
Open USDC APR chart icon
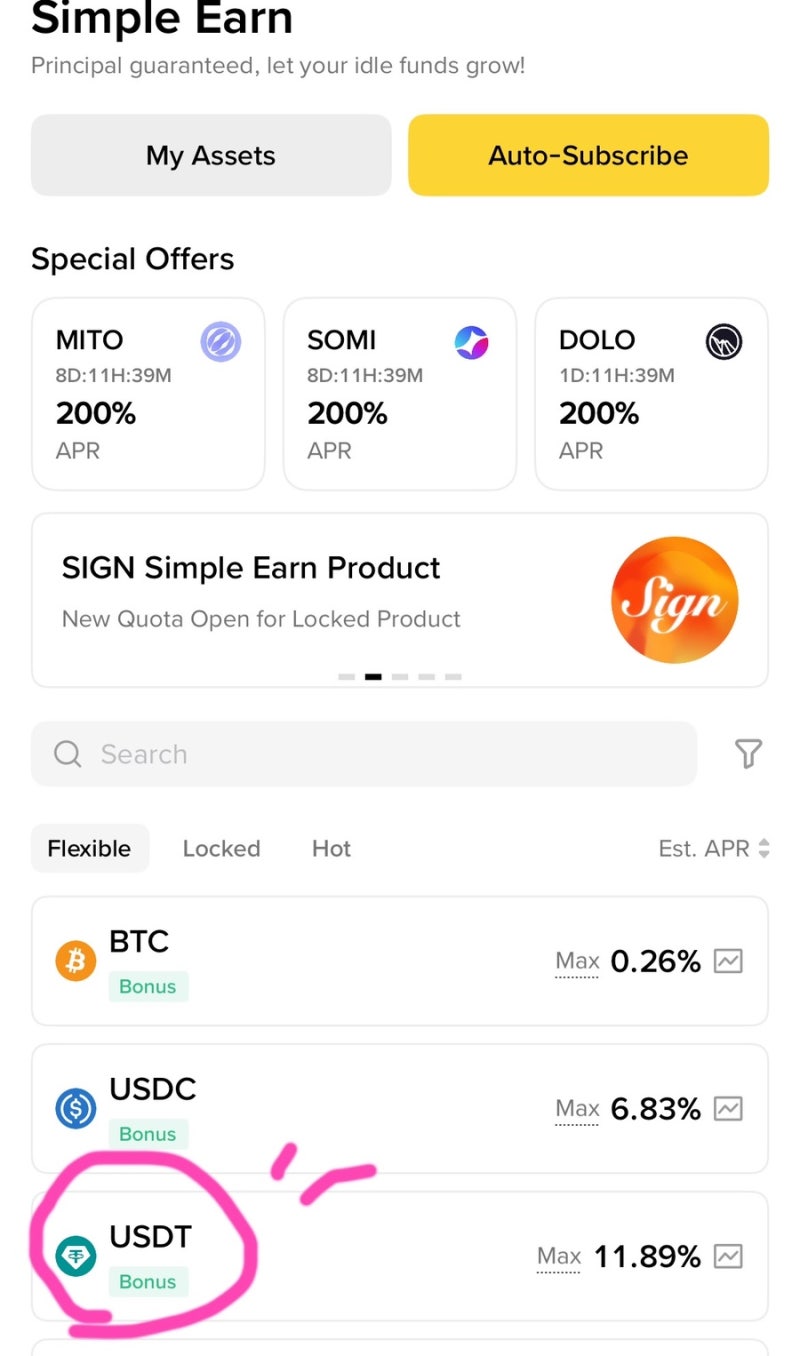(x=728, y=1109)
